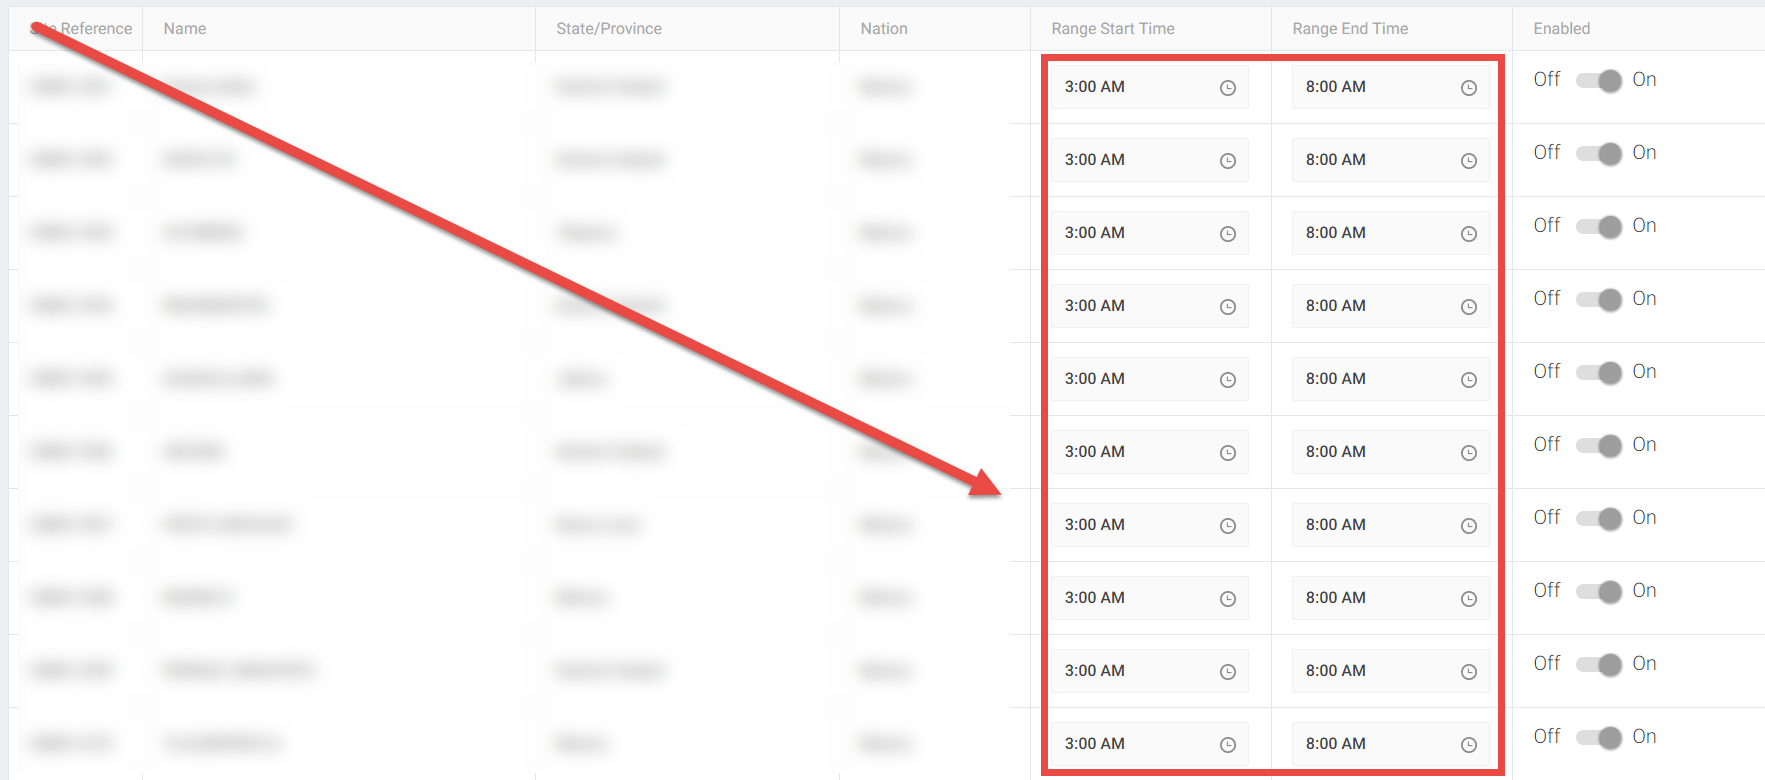Click the Enabled column header

click(1561, 29)
